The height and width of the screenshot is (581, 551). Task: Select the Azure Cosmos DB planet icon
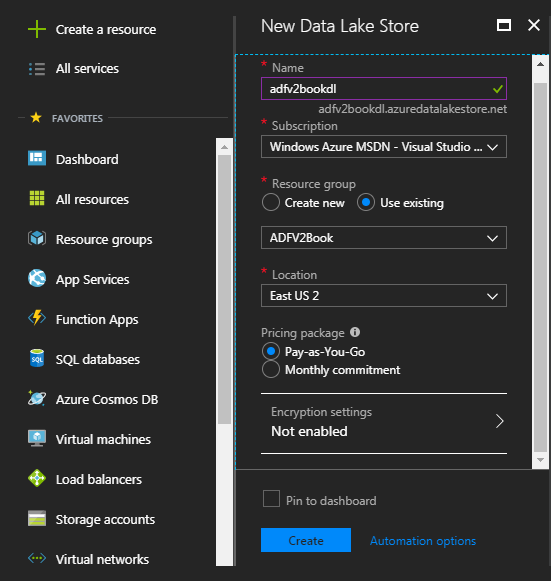point(37,398)
